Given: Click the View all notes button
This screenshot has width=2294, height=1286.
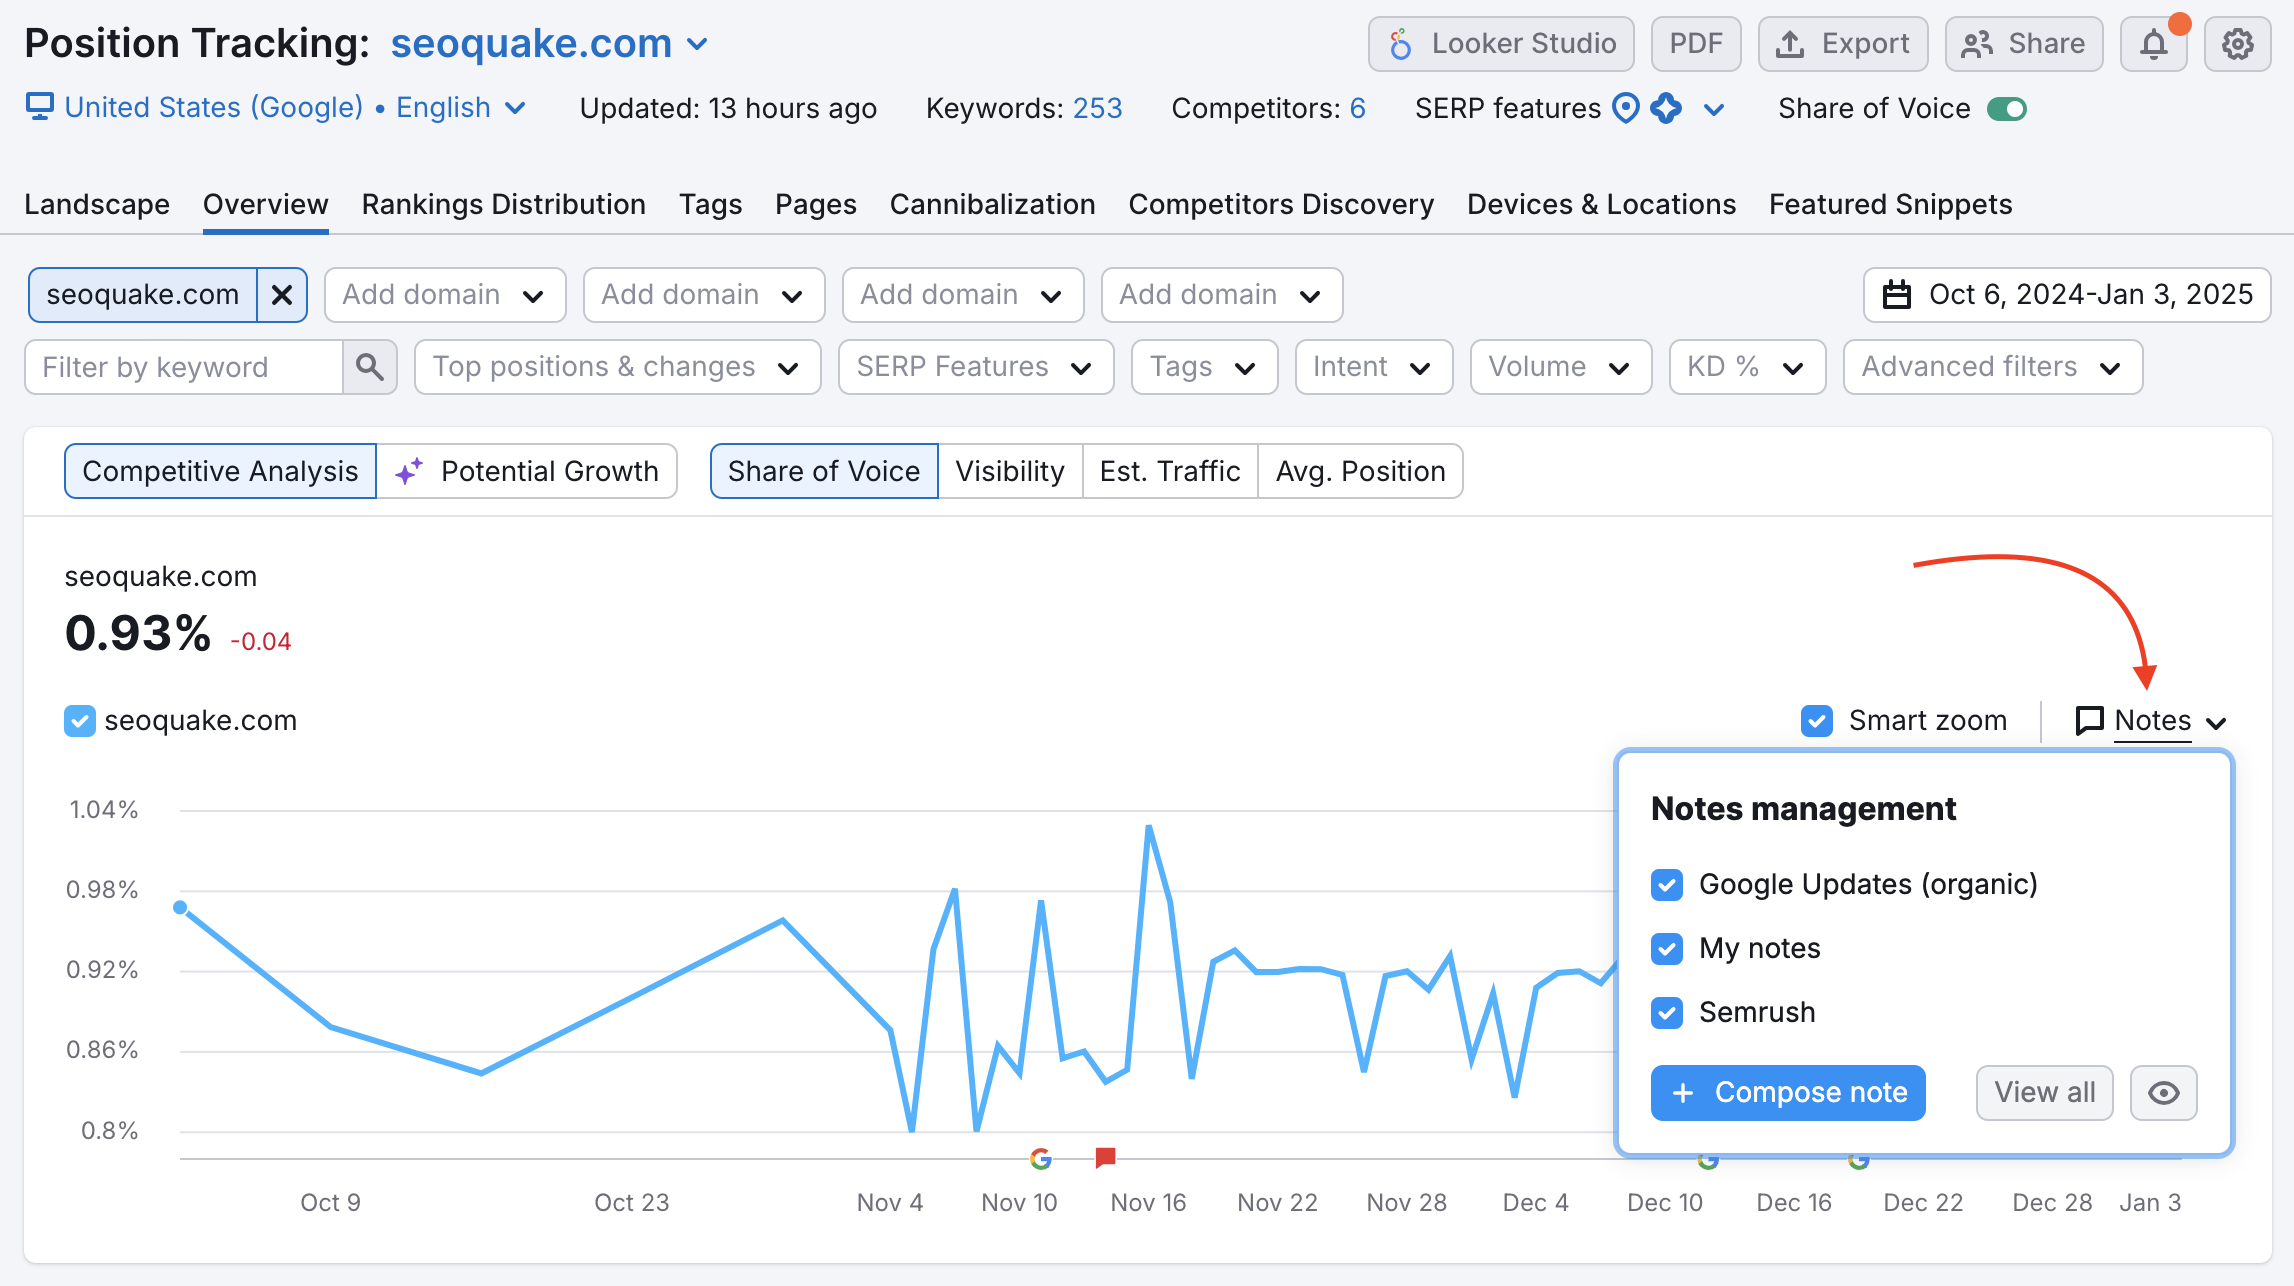Looking at the screenshot, I should [2042, 1091].
